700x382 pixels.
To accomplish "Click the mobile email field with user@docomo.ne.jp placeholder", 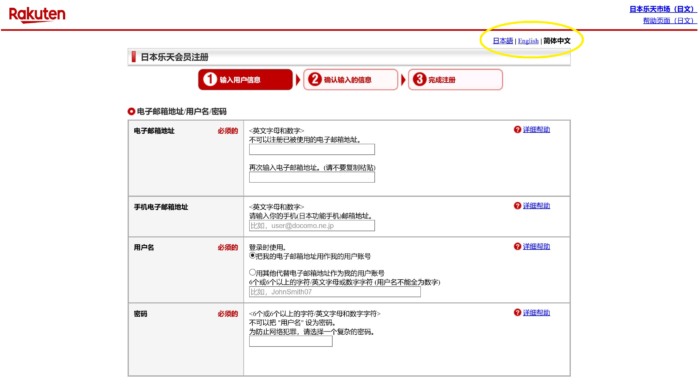I will click(312, 226).
